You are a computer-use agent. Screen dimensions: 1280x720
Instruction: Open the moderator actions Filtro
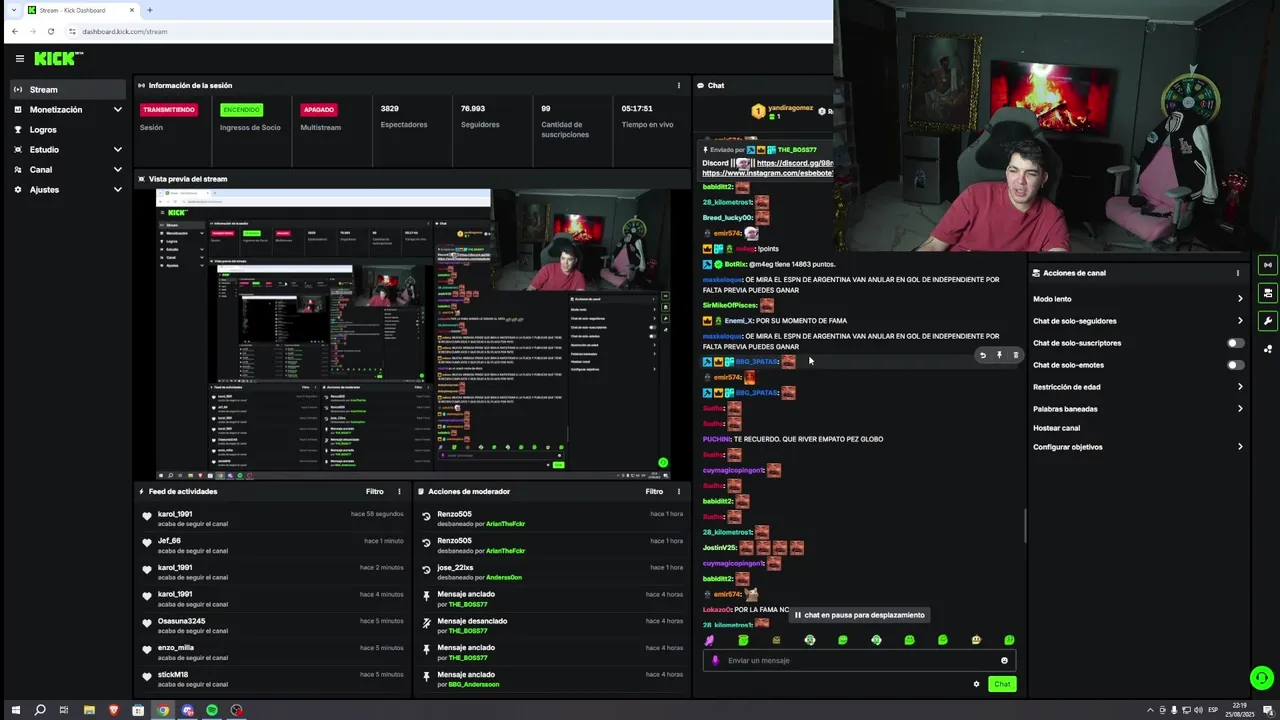tap(654, 492)
